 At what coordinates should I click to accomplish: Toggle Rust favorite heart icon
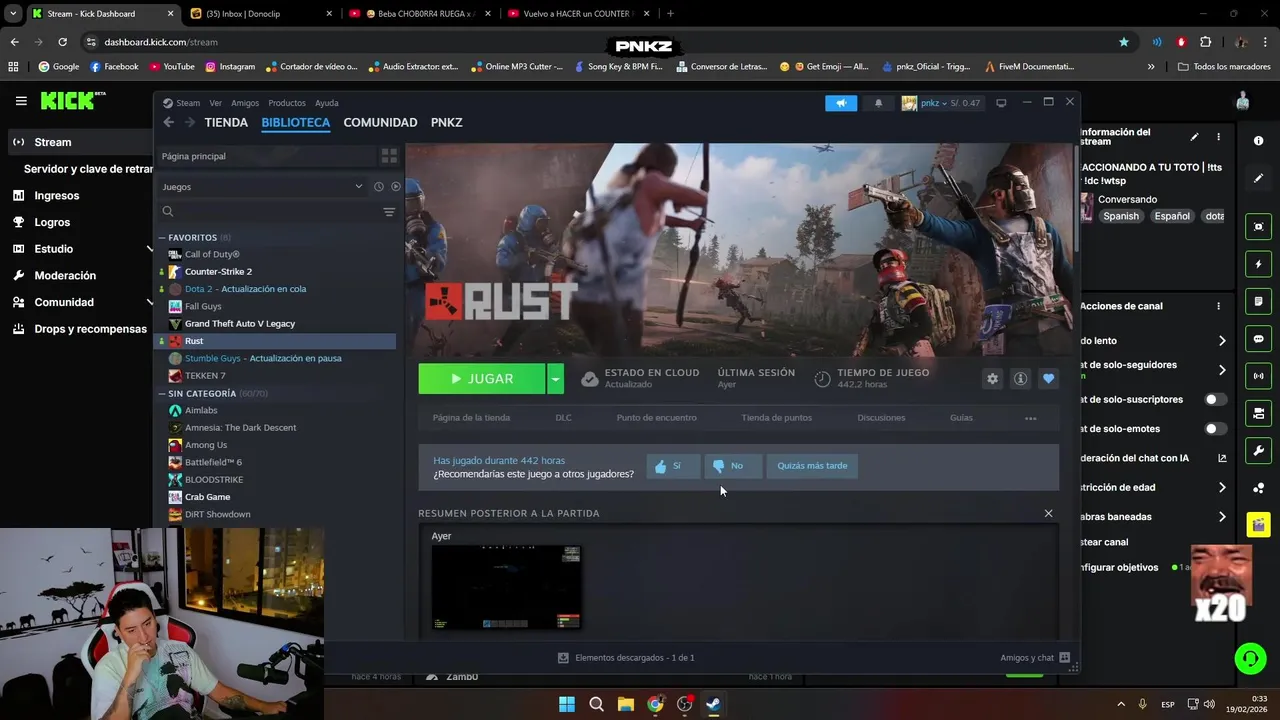tap(1048, 379)
